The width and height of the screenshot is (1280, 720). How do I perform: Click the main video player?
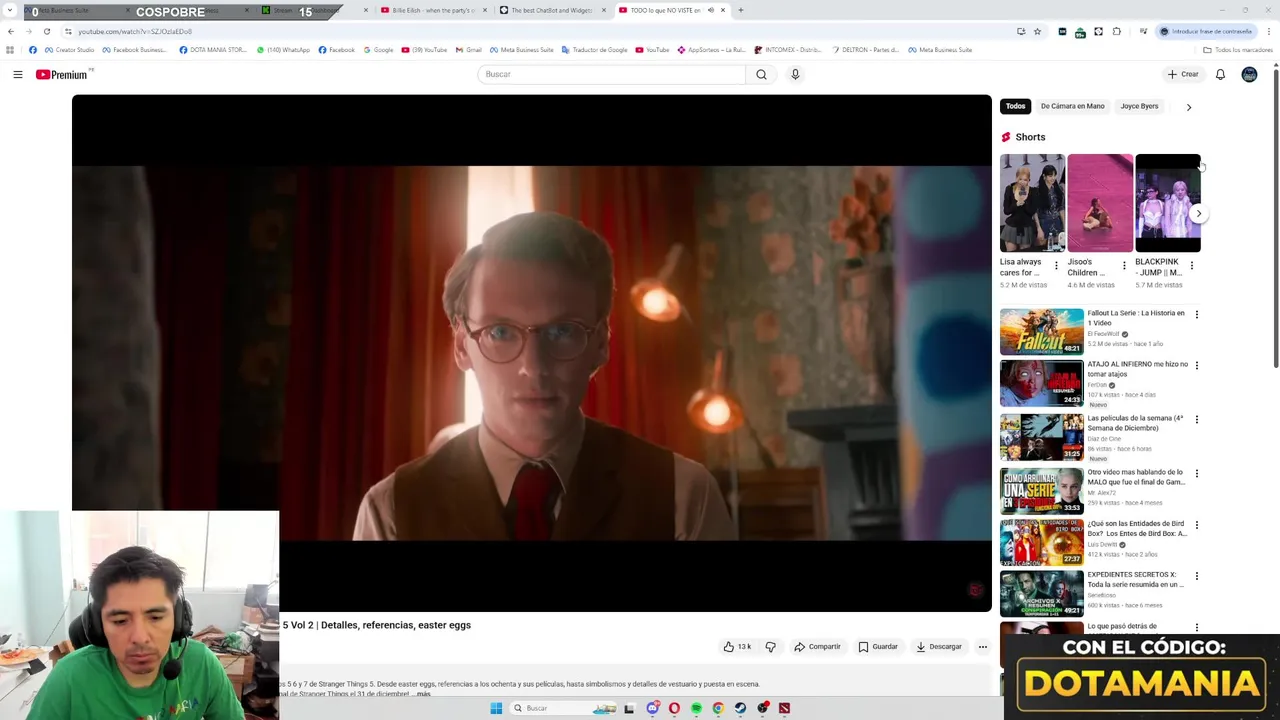(532, 353)
